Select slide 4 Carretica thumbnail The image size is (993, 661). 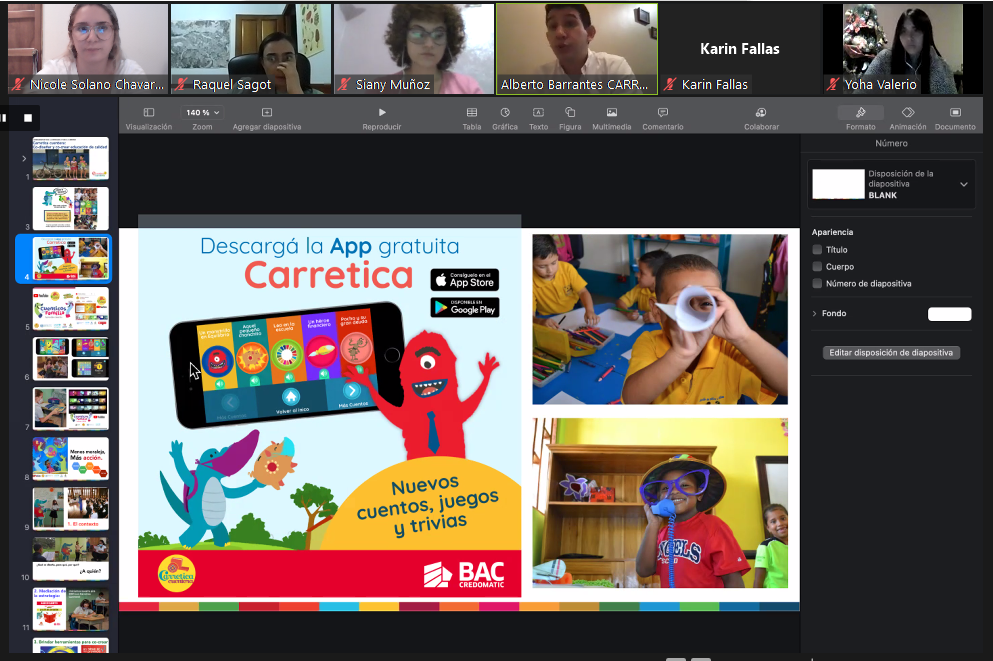pos(70,258)
